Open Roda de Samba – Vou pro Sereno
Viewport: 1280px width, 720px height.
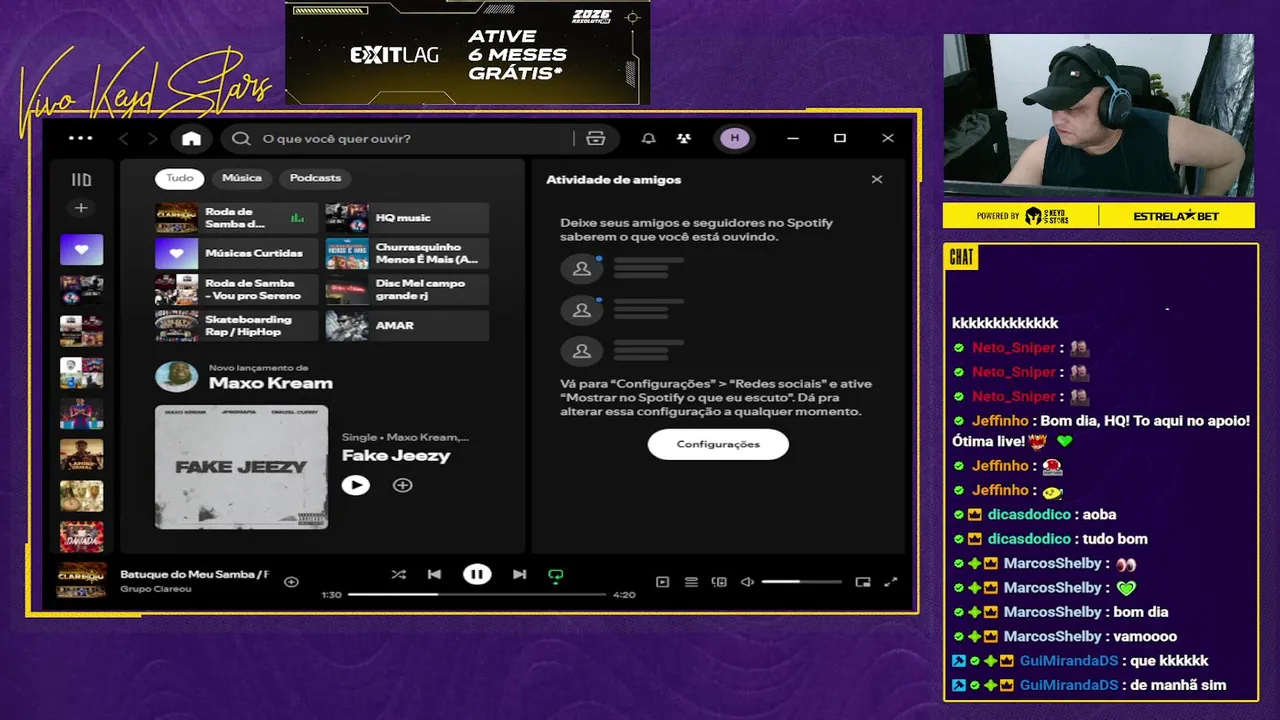pos(236,290)
